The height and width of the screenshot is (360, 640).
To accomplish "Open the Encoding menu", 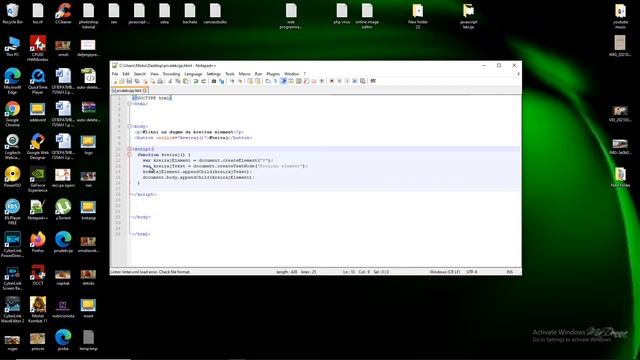I will [171, 74].
